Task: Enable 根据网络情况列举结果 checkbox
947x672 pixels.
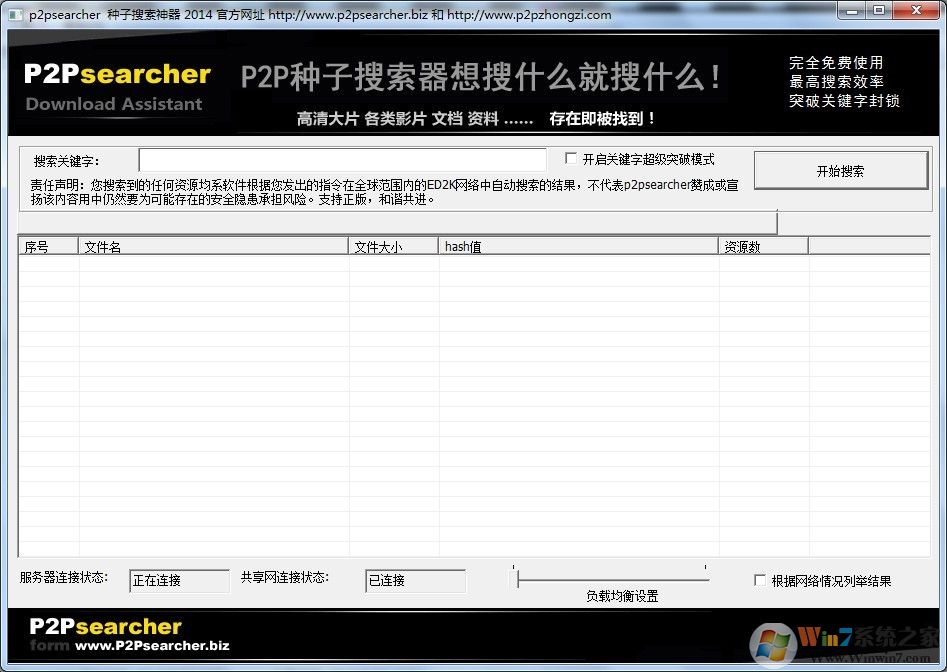Action: 758,579
